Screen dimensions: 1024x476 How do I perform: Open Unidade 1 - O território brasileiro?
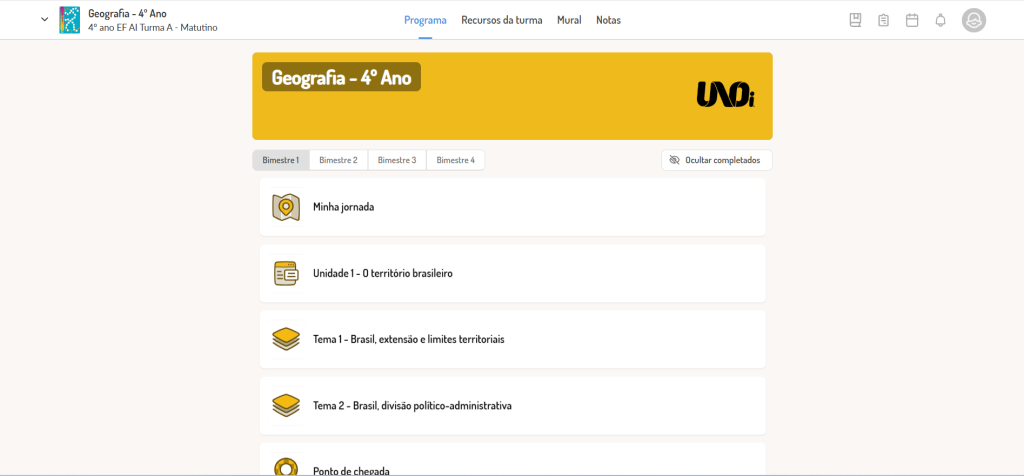tap(513, 274)
